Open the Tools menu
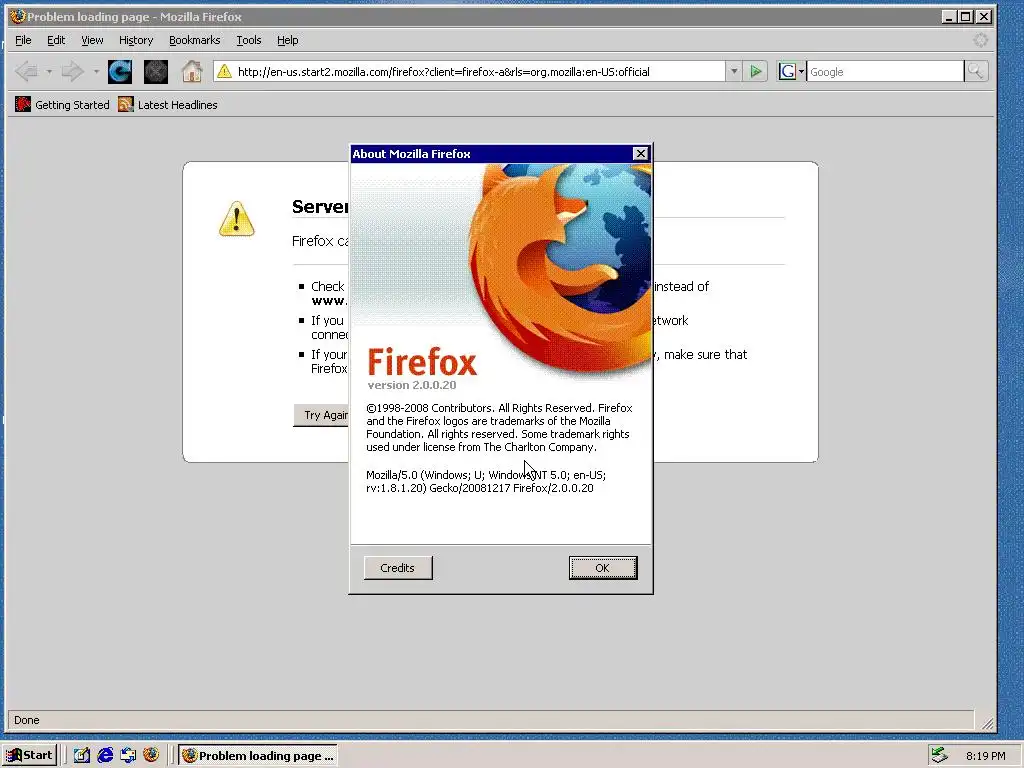This screenshot has width=1024, height=768. [x=248, y=40]
